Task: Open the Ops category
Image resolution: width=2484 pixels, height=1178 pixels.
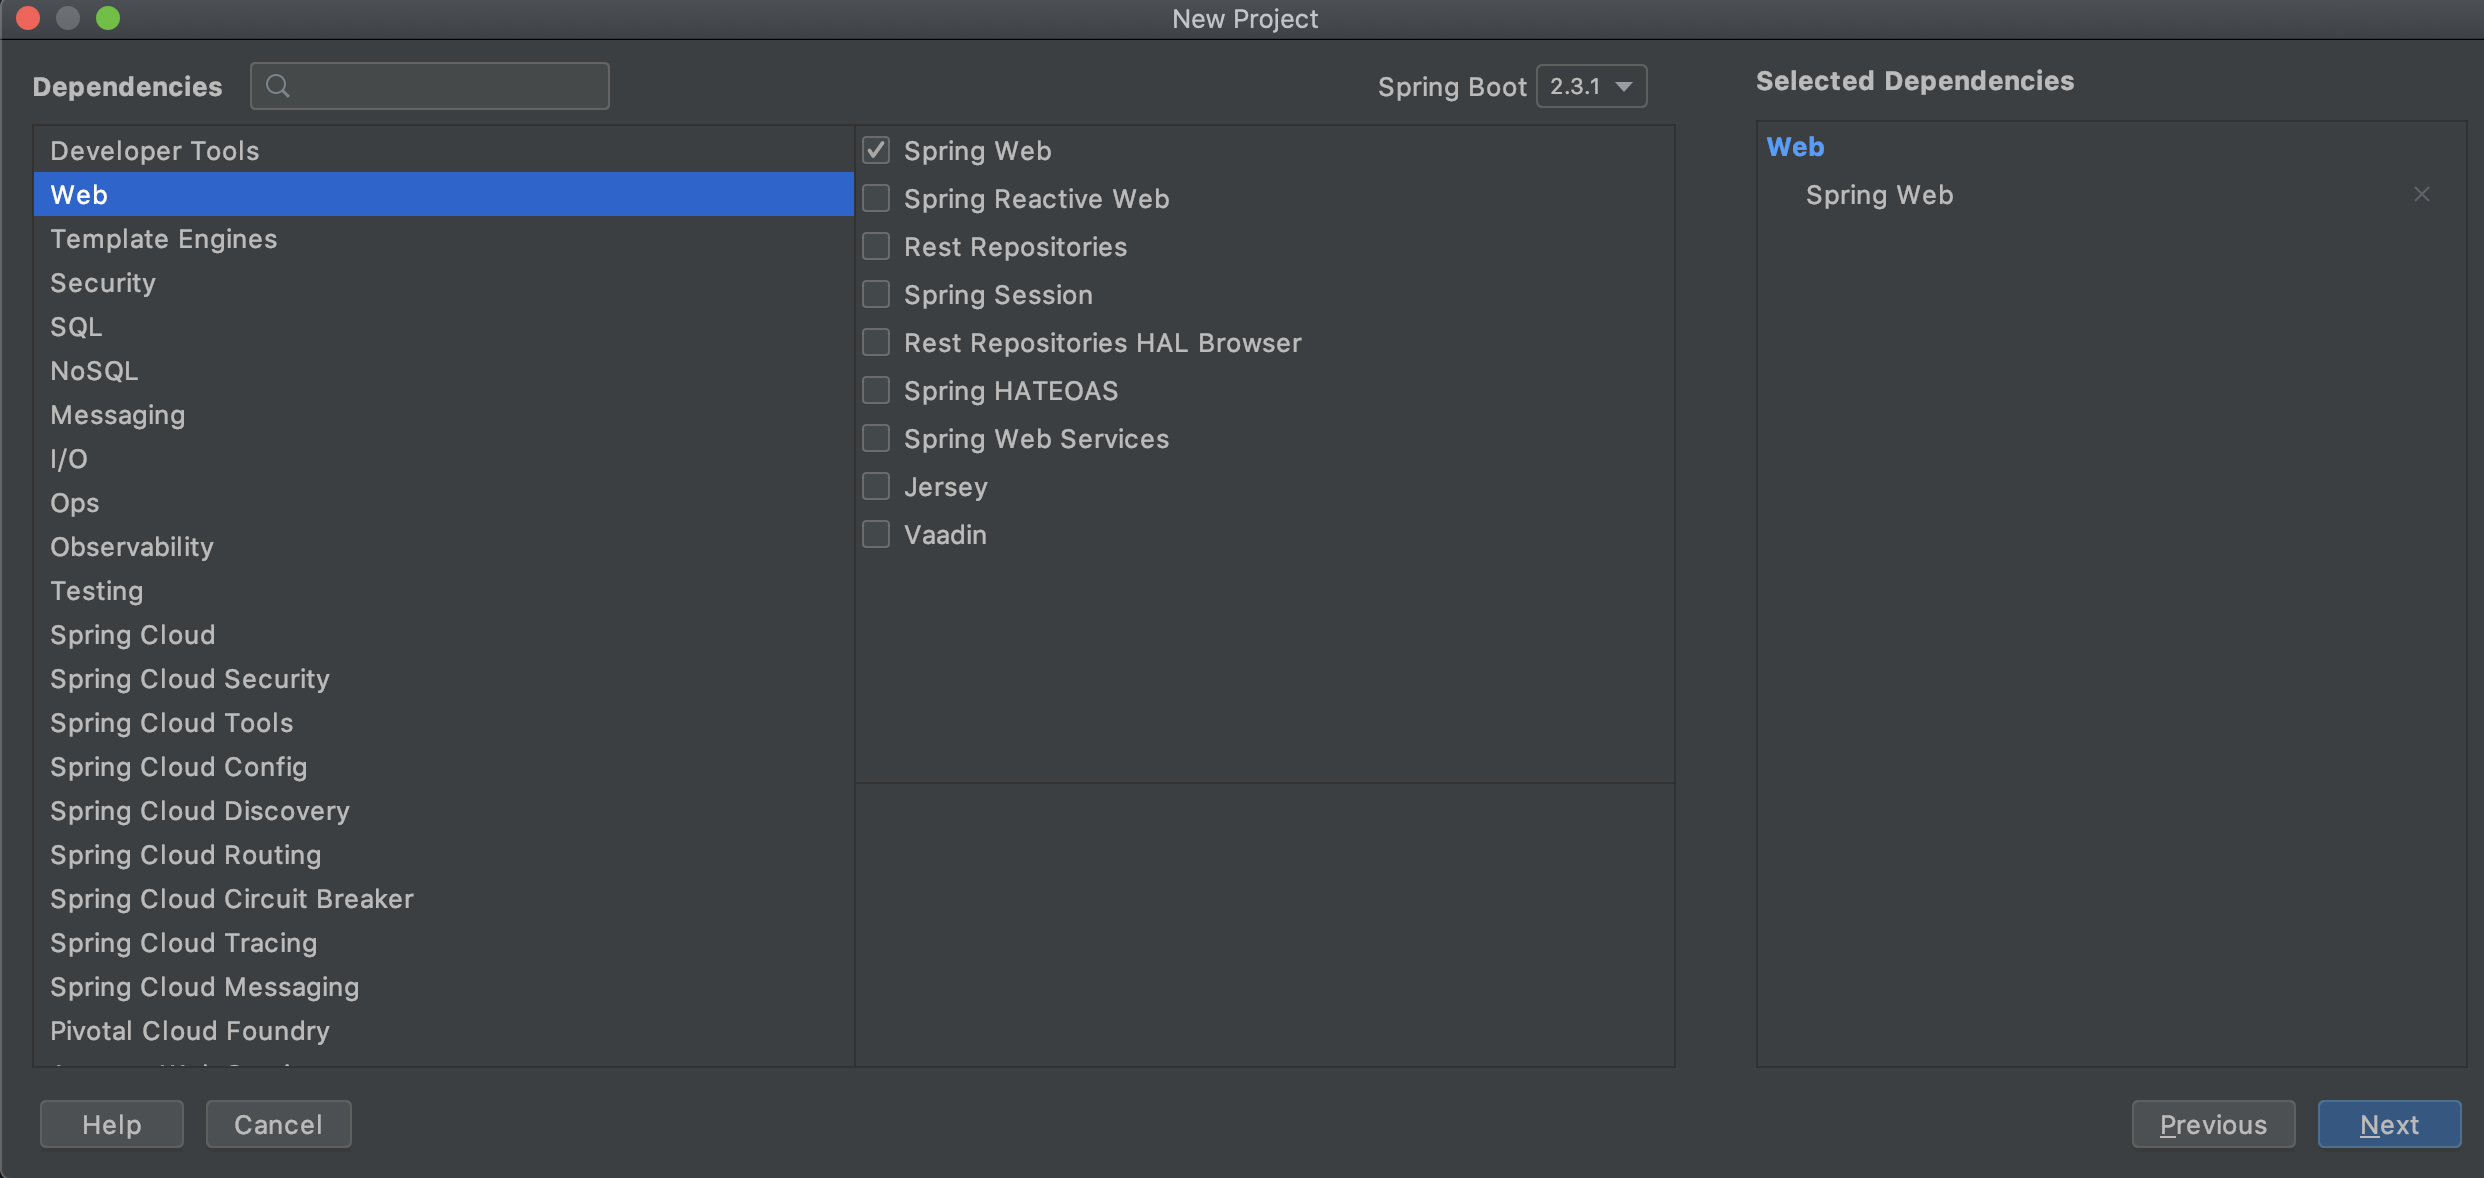Action: tap(444, 502)
